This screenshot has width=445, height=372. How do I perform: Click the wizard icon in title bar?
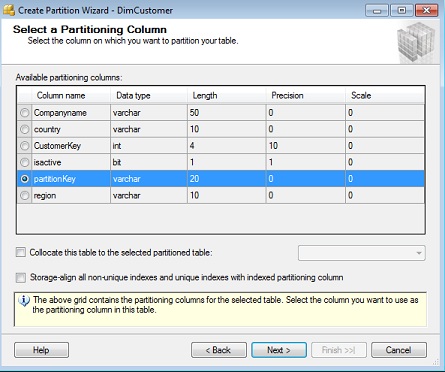[9, 10]
